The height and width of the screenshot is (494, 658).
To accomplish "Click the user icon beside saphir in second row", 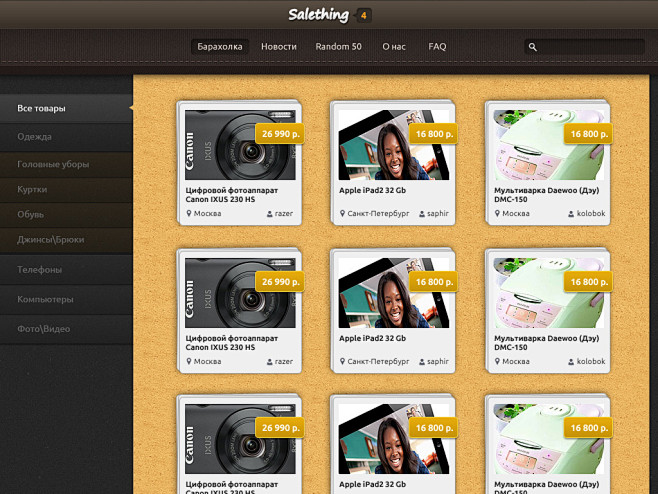I will [x=422, y=362].
